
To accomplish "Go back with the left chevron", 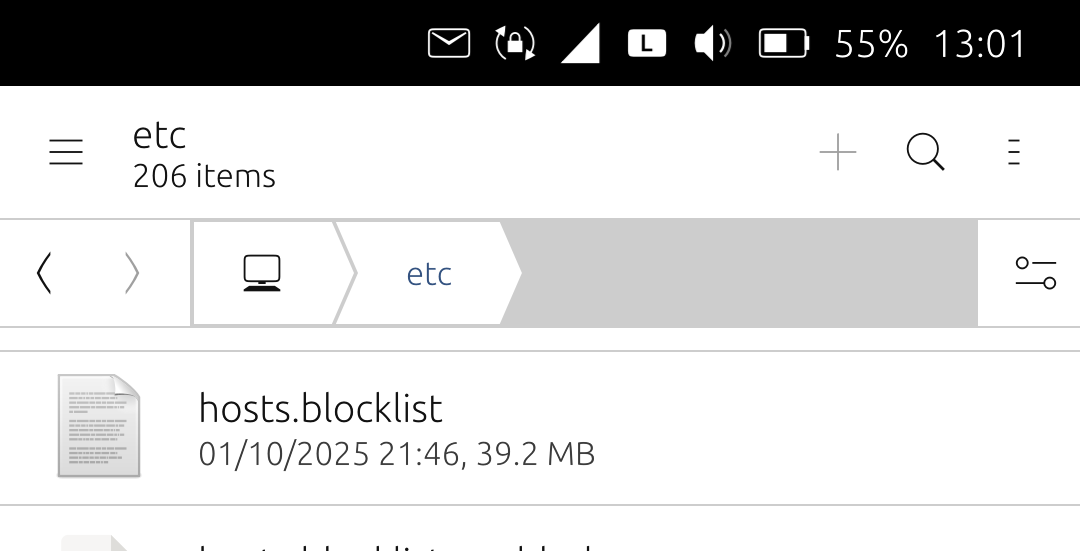I will 44,273.
